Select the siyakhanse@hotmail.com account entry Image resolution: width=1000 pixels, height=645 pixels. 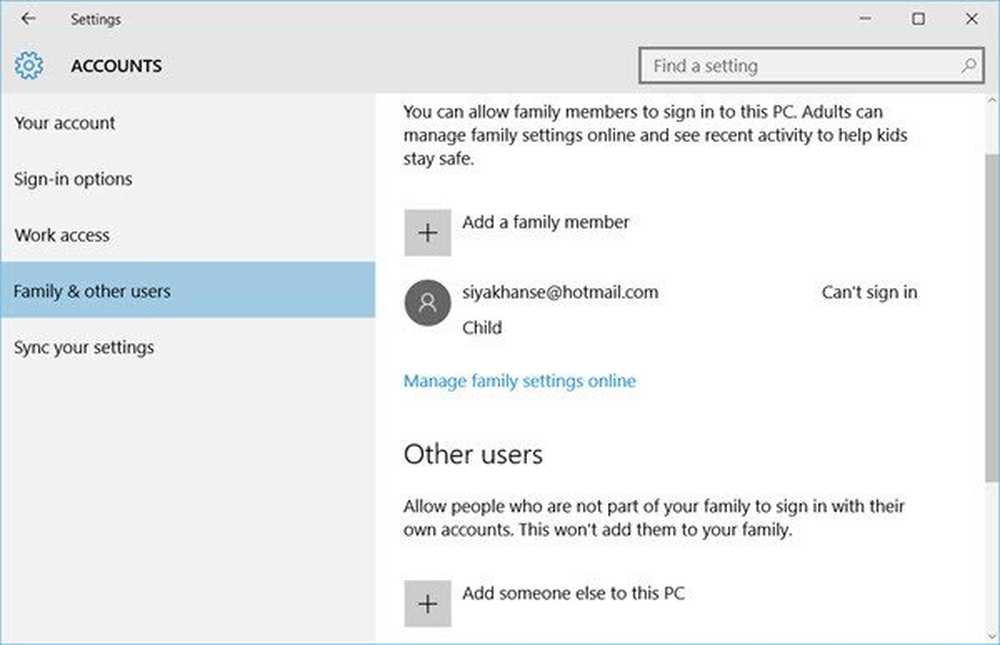[560, 292]
